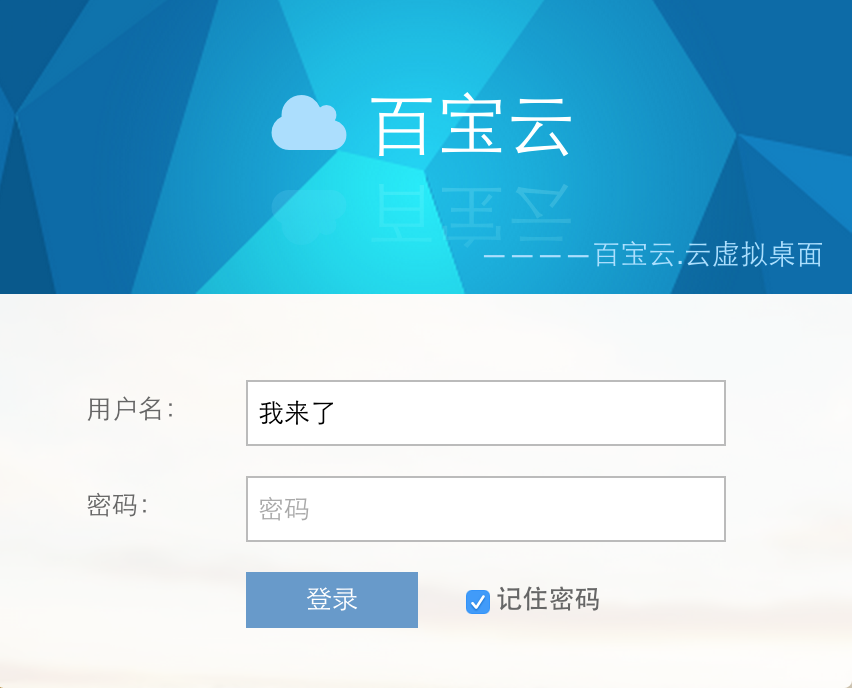Click the 宝 character in the title

tap(471, 126)
